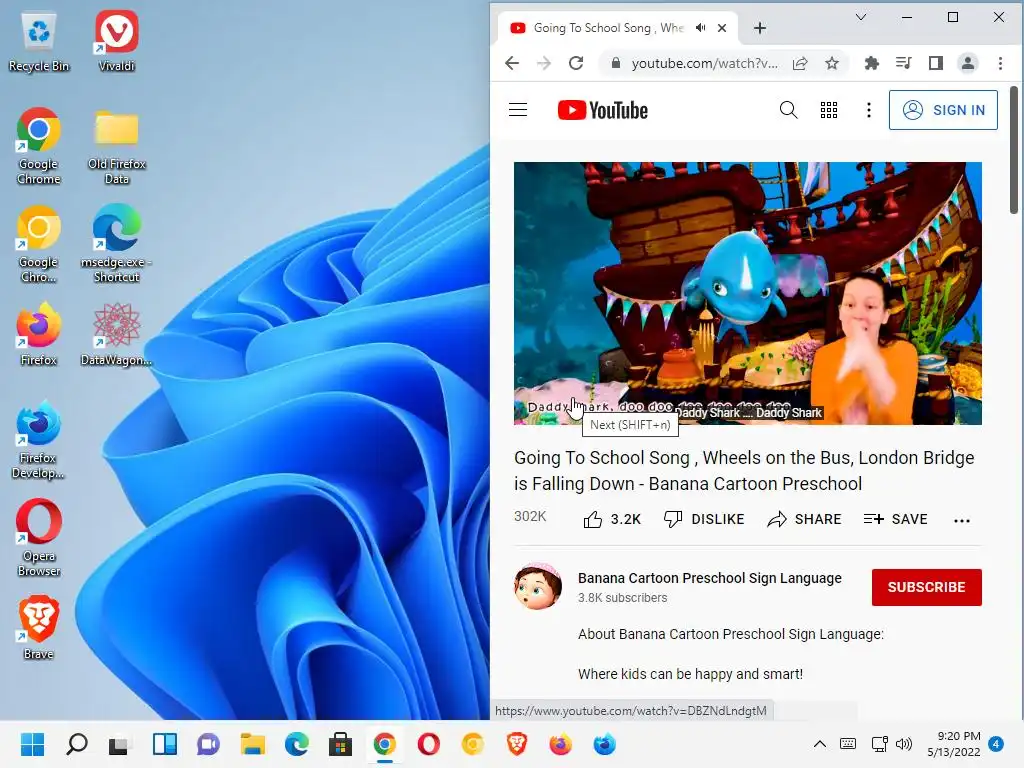
Task: Click the SHARE button
Action: pos(804,519)
